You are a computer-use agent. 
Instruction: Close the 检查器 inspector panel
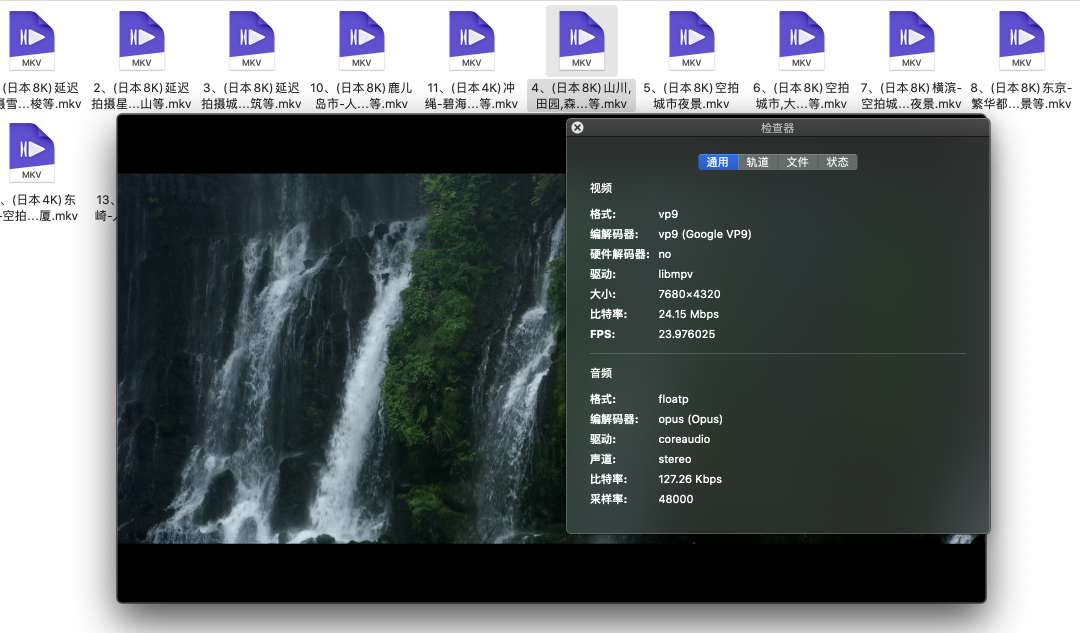point(577,127)
